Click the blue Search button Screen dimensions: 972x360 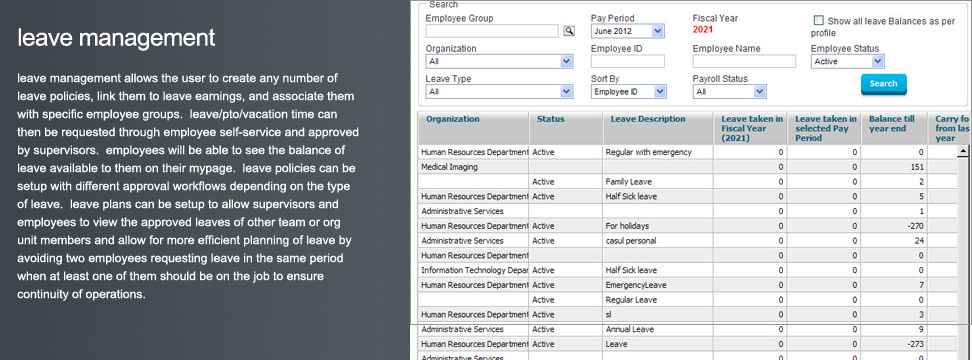click(883, 84)
